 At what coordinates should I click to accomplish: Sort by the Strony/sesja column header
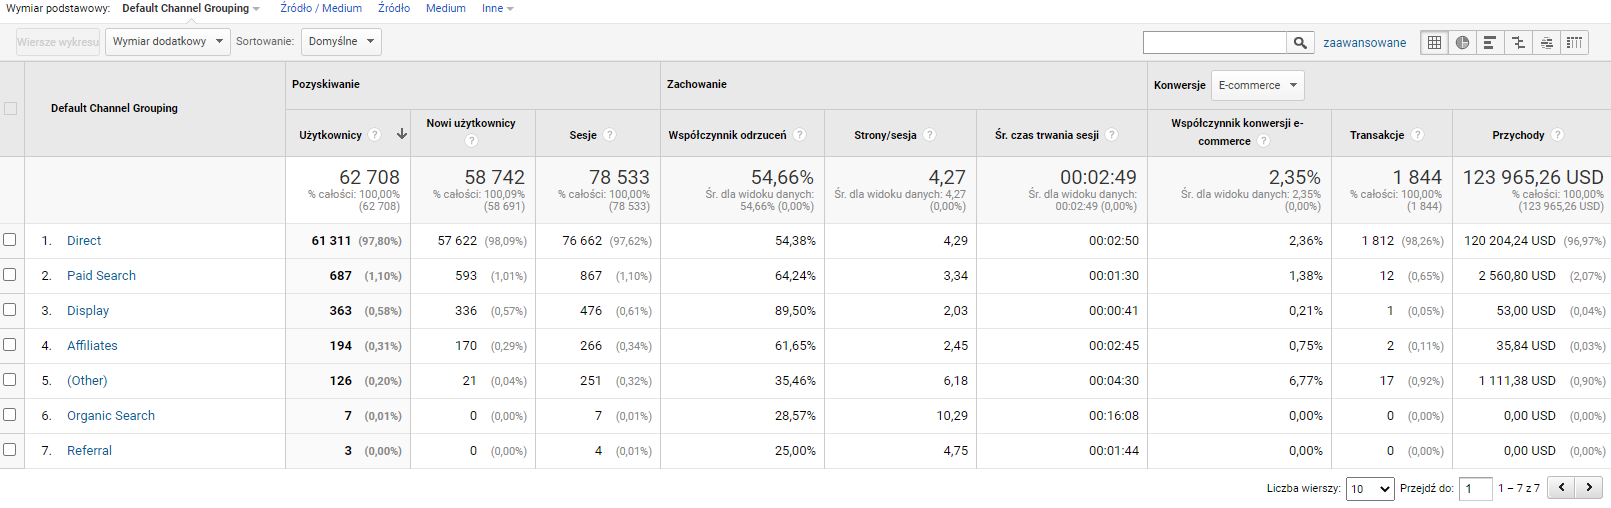coord(885,135)
